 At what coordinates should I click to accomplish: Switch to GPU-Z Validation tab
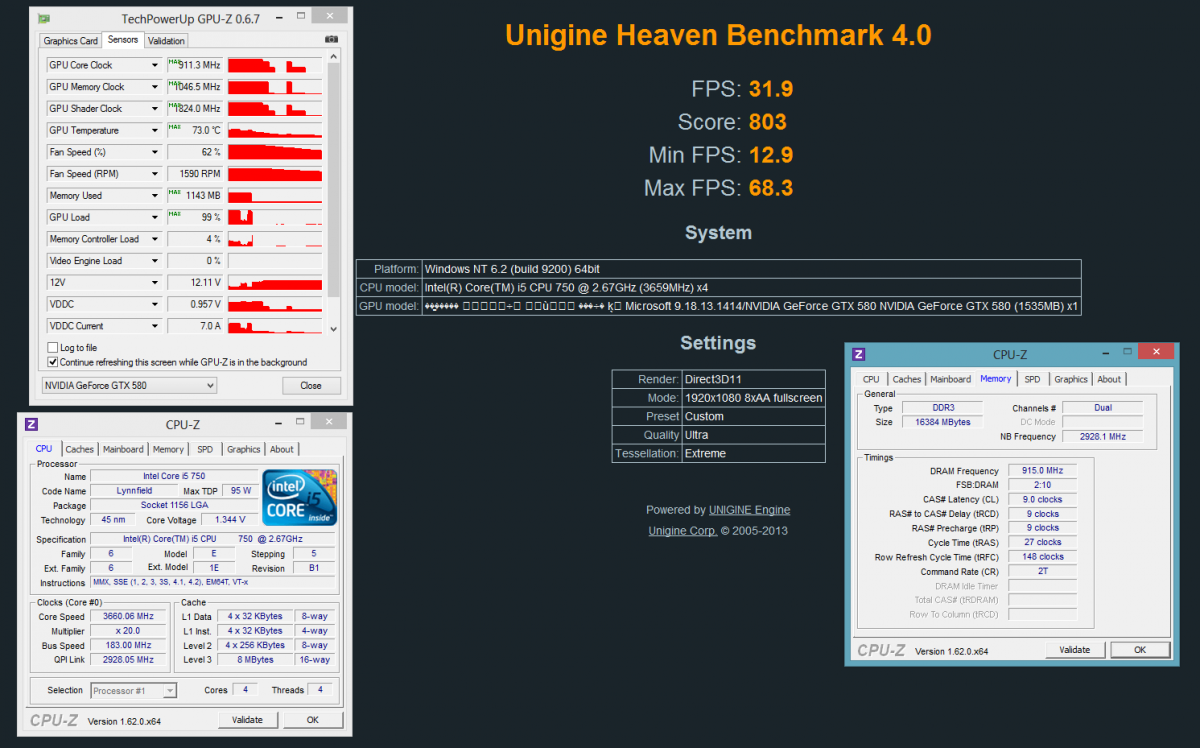(166, 41)
